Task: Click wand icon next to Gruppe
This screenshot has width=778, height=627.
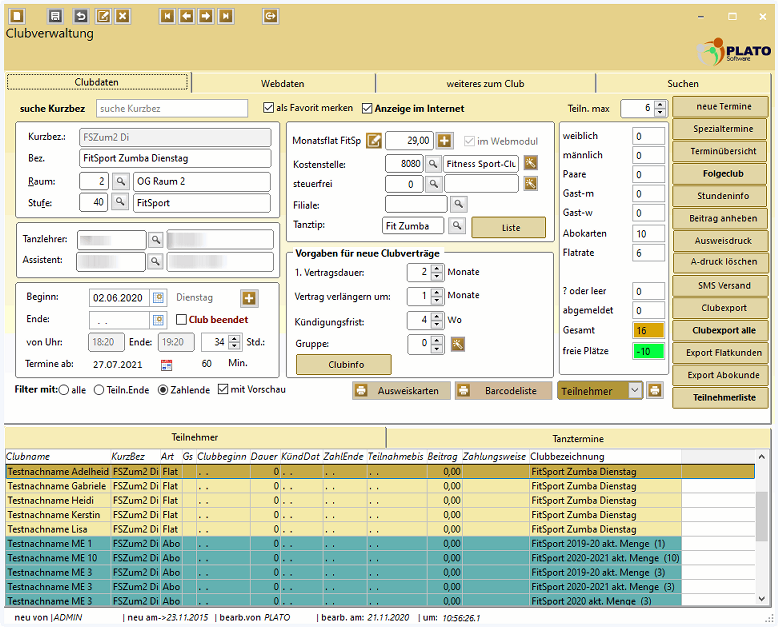Action: 457,344
